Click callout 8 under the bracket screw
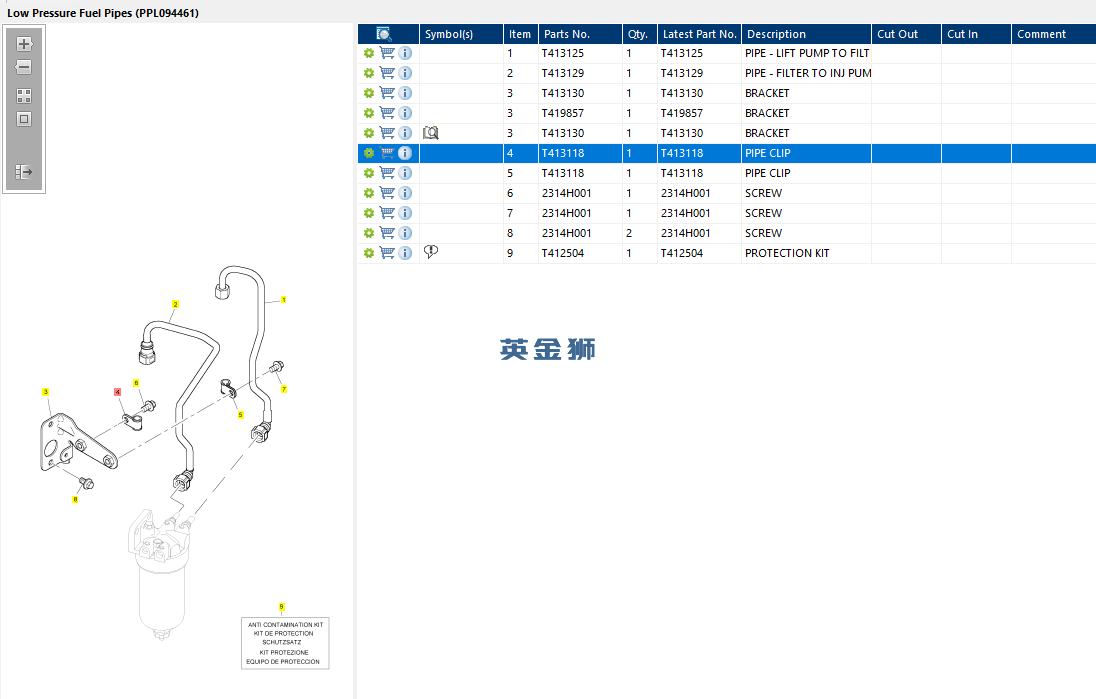Screen dimensions: 1096x699 point(75,499)
